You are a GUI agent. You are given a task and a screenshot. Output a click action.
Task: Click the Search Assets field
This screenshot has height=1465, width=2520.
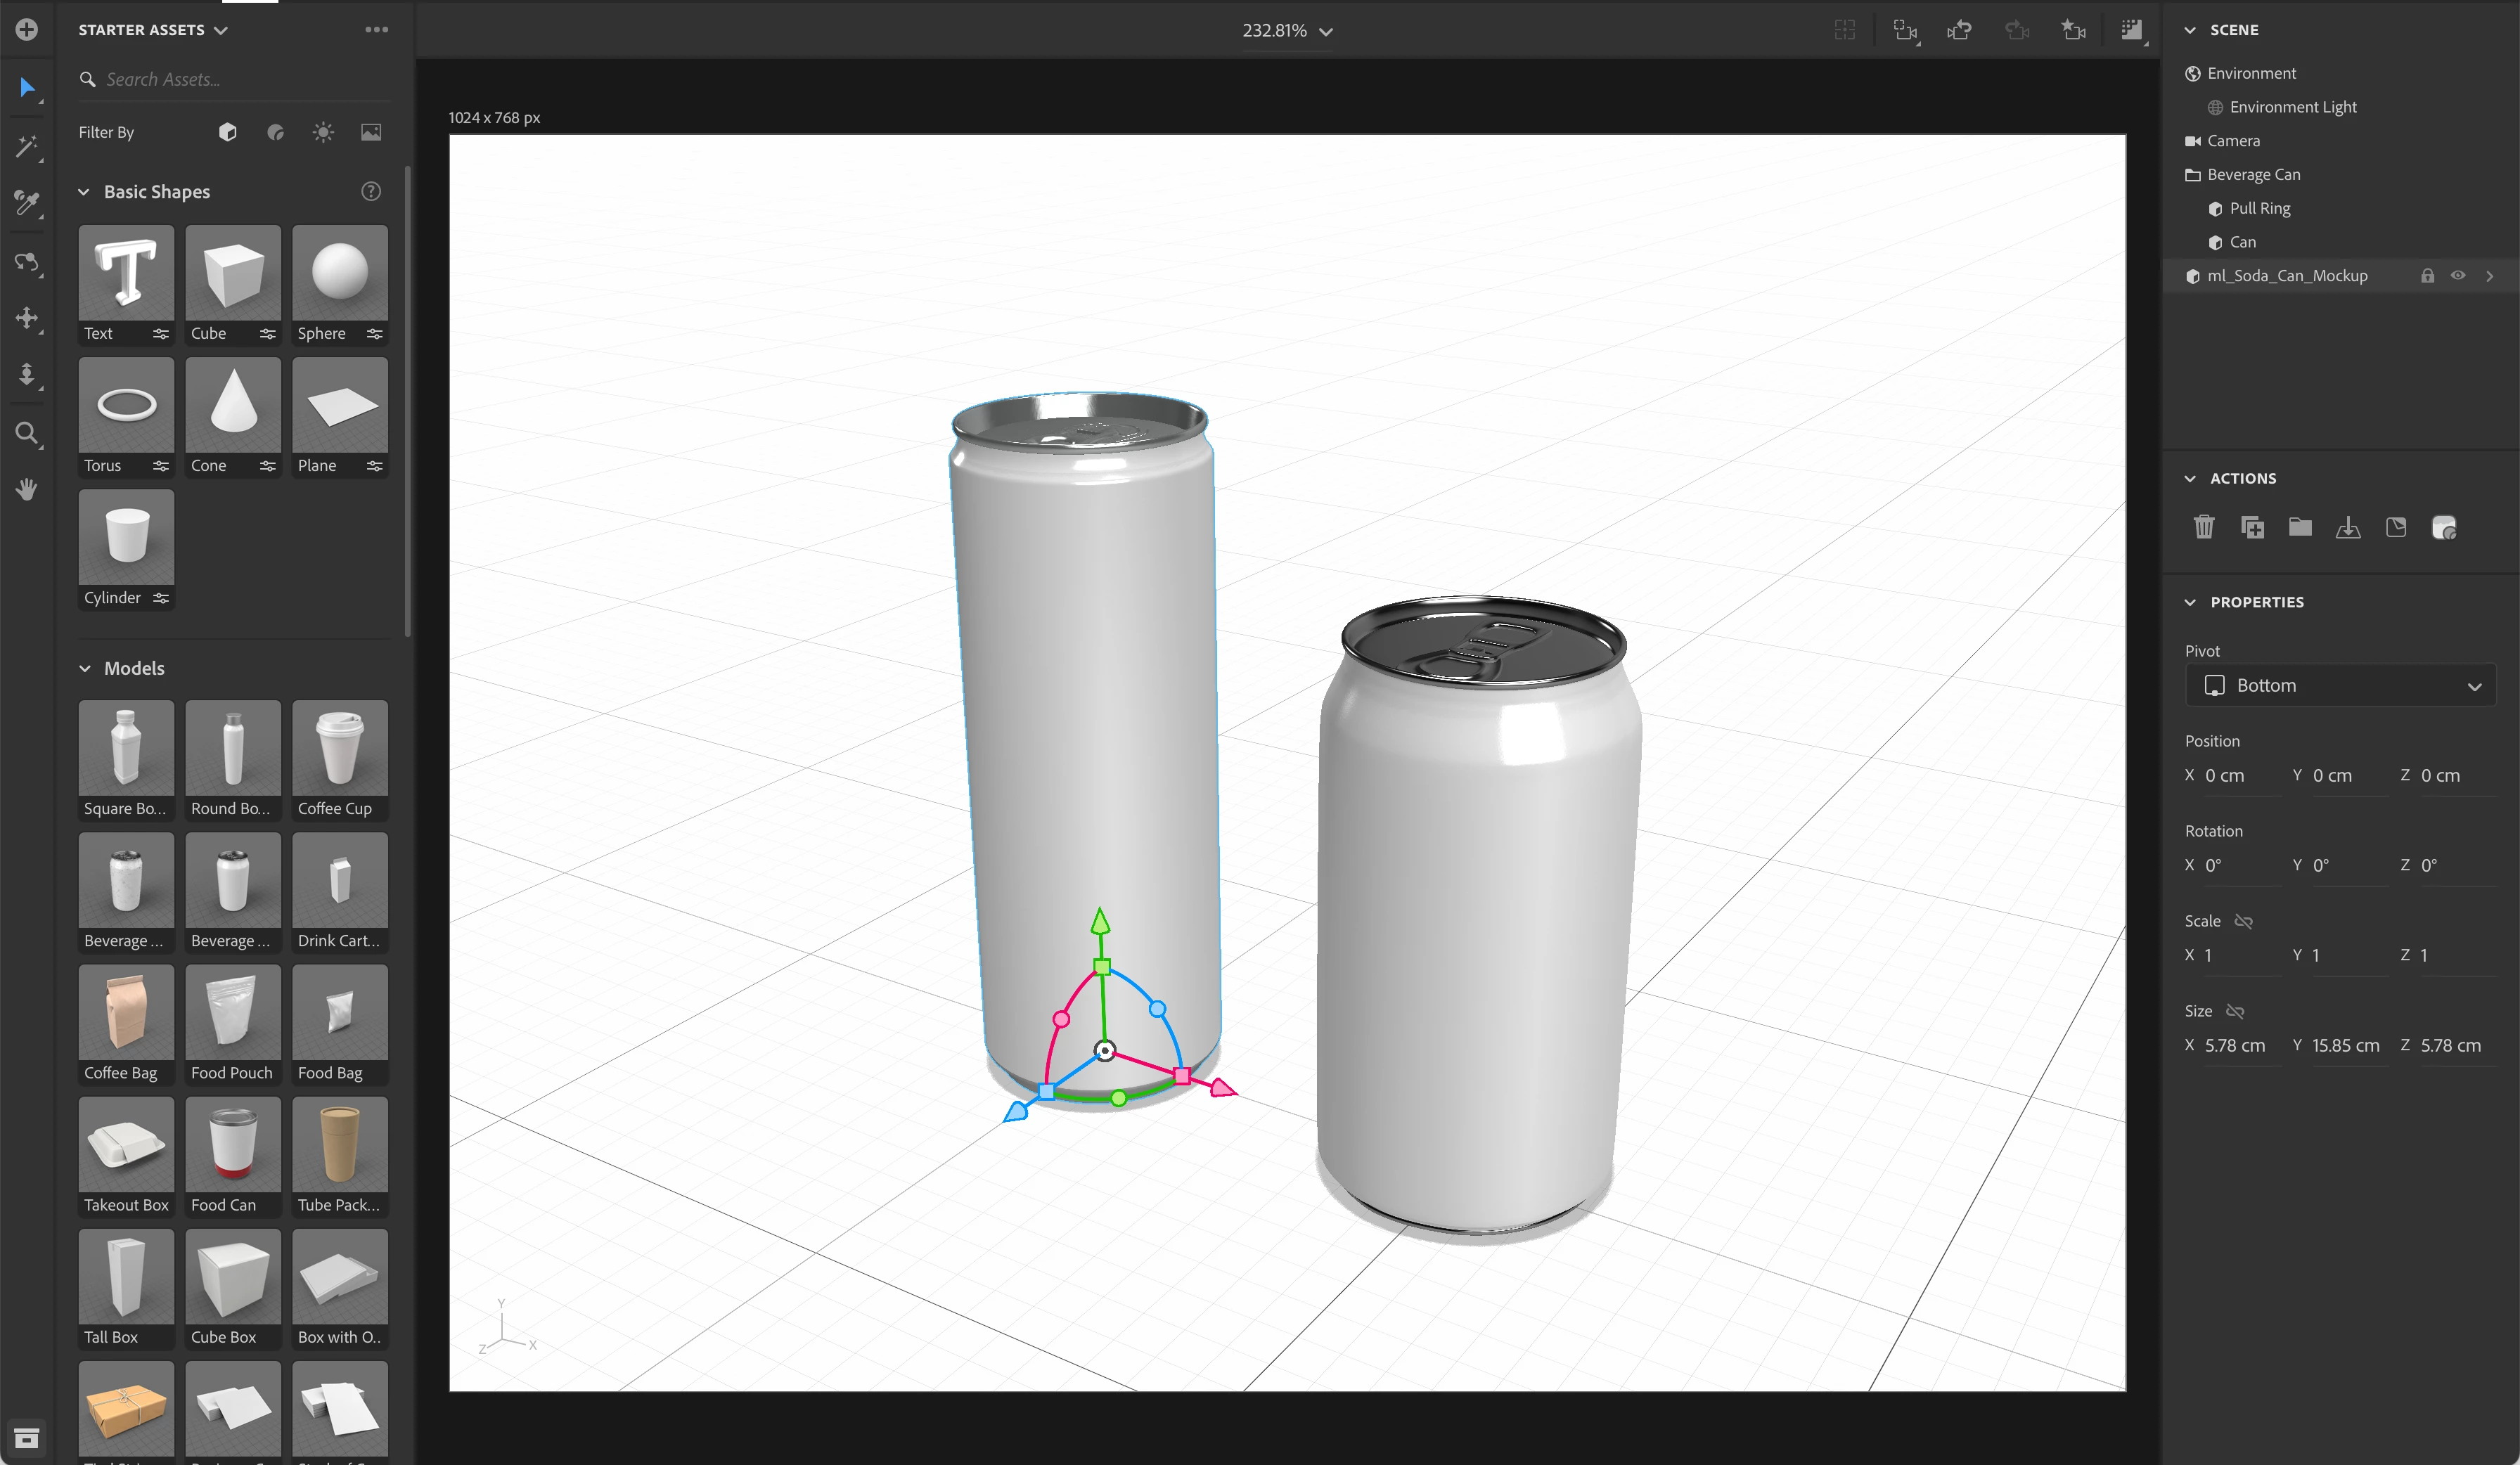pos(240,79)
